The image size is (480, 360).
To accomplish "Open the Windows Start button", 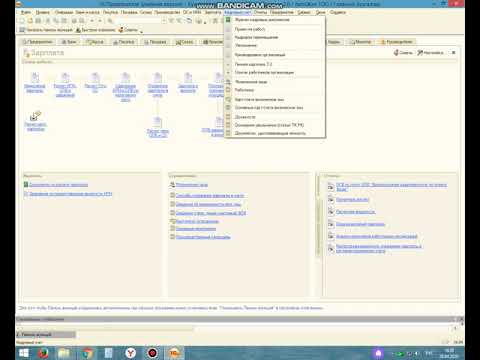I will (x=24, y=353).
